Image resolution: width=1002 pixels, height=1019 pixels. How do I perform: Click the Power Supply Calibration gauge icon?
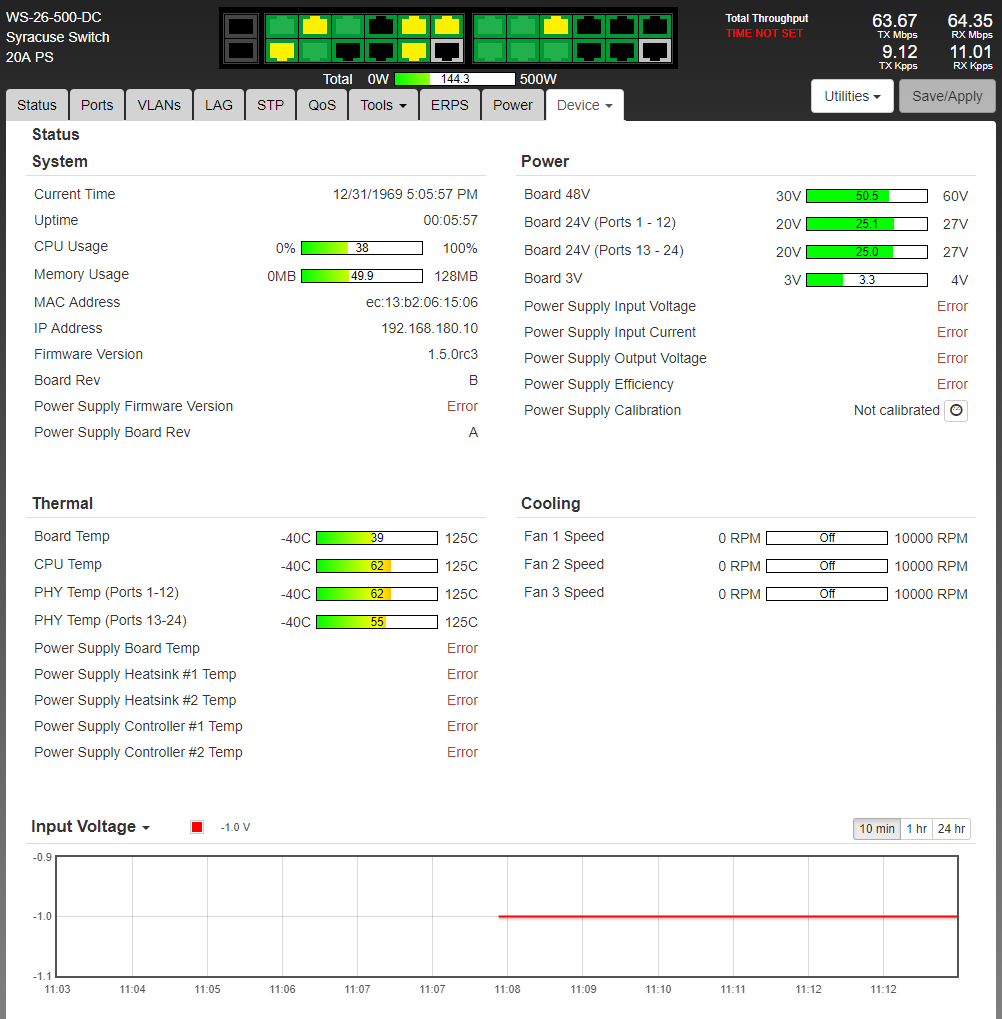click(x=956, y=410)
